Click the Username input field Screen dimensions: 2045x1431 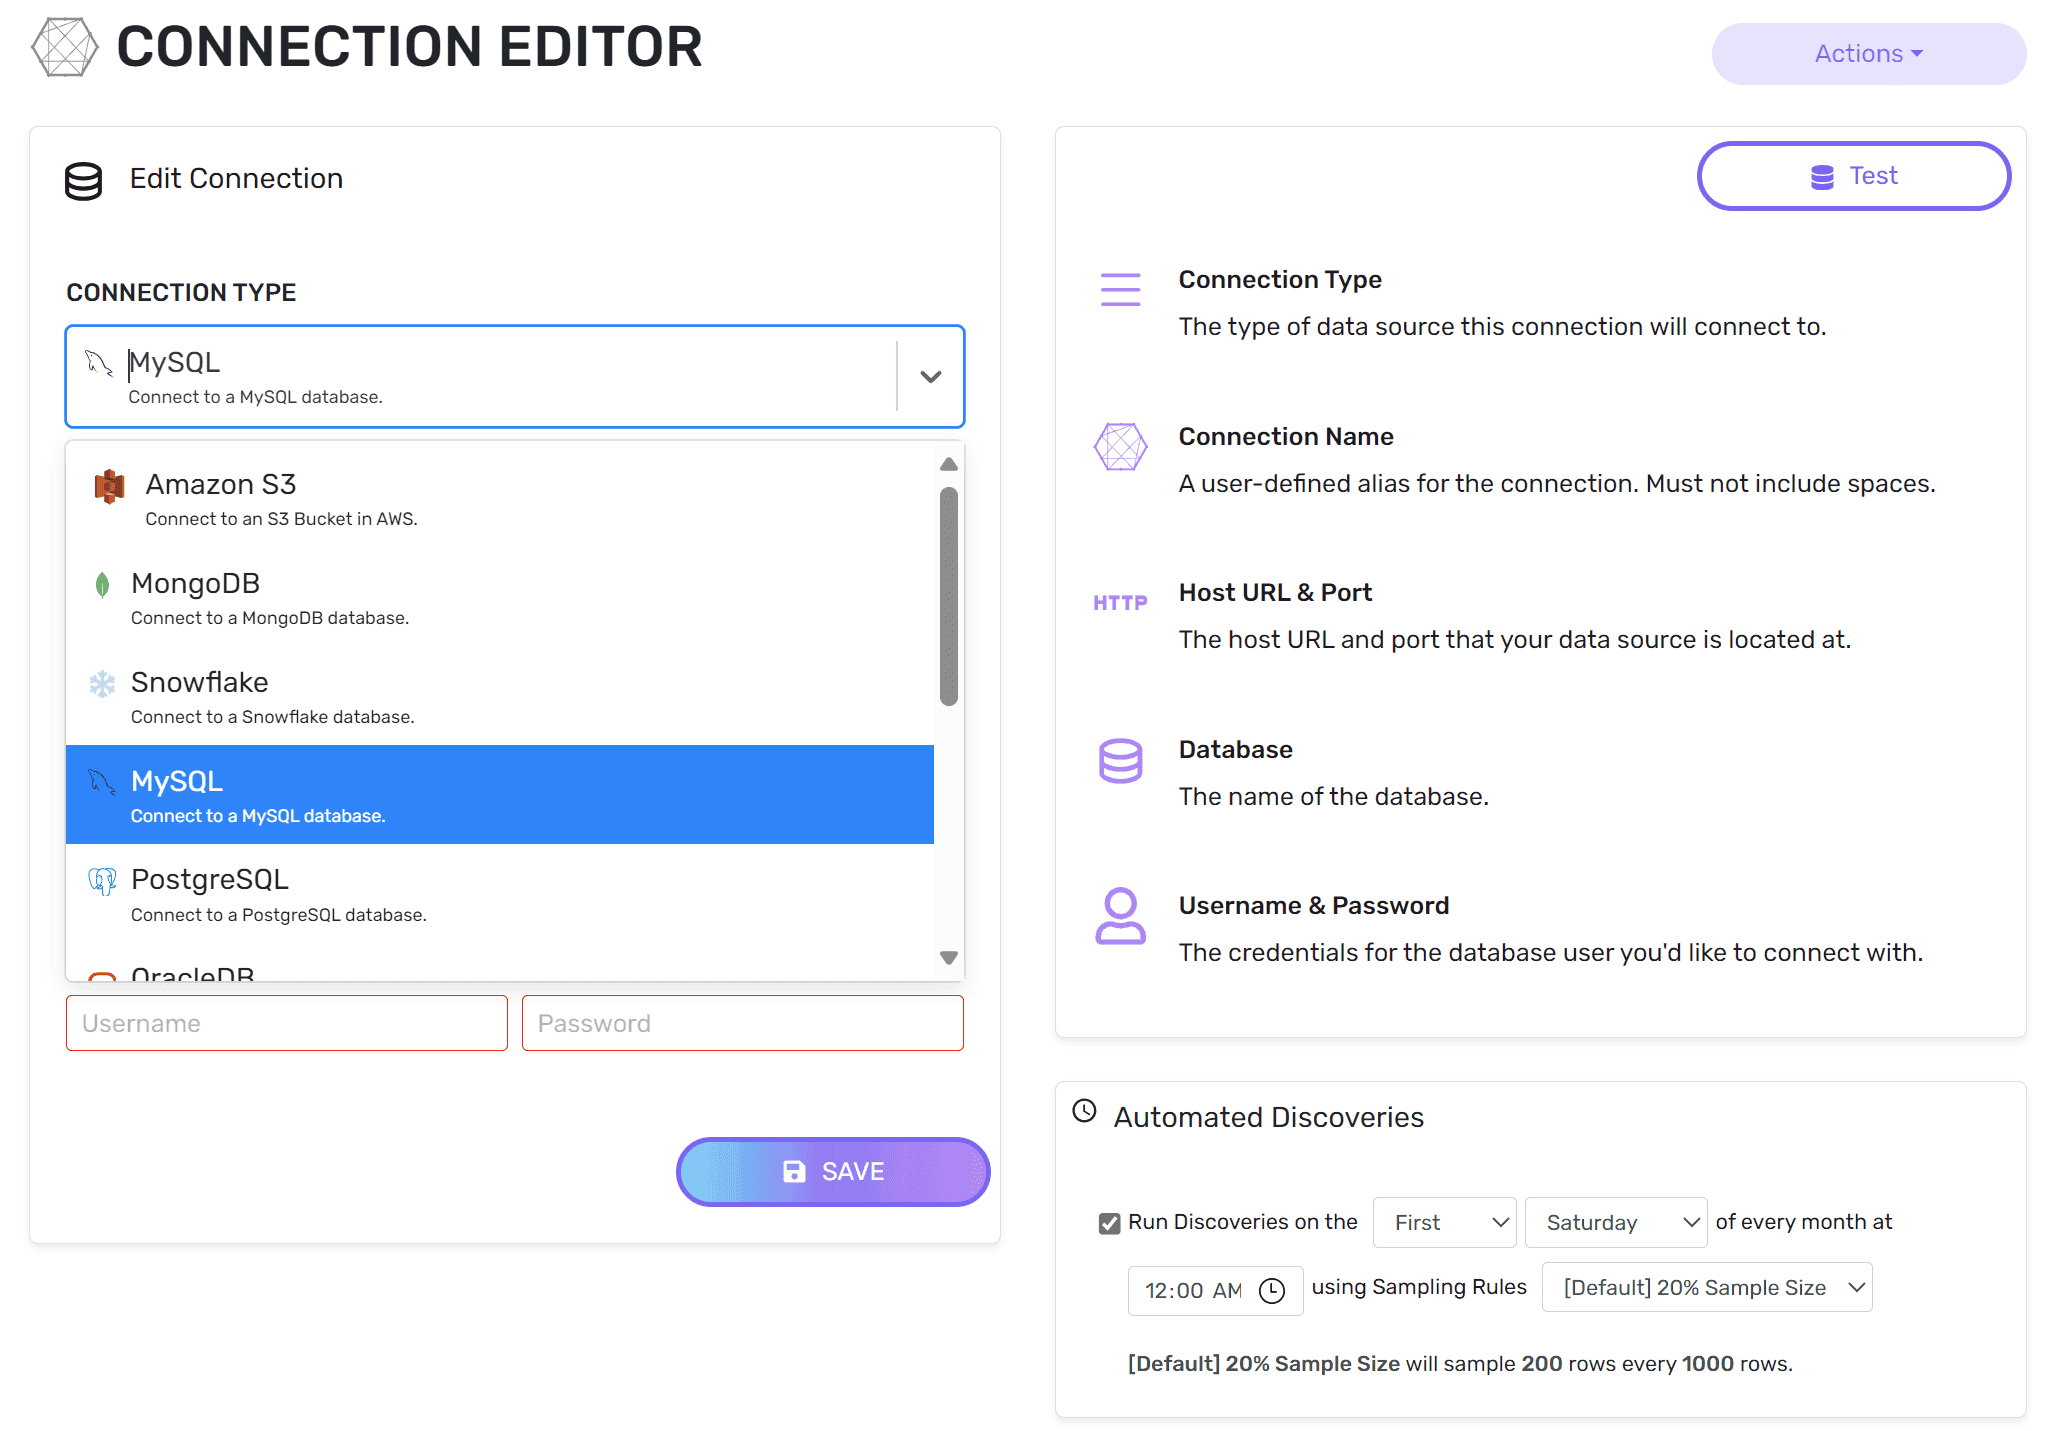287,1023
